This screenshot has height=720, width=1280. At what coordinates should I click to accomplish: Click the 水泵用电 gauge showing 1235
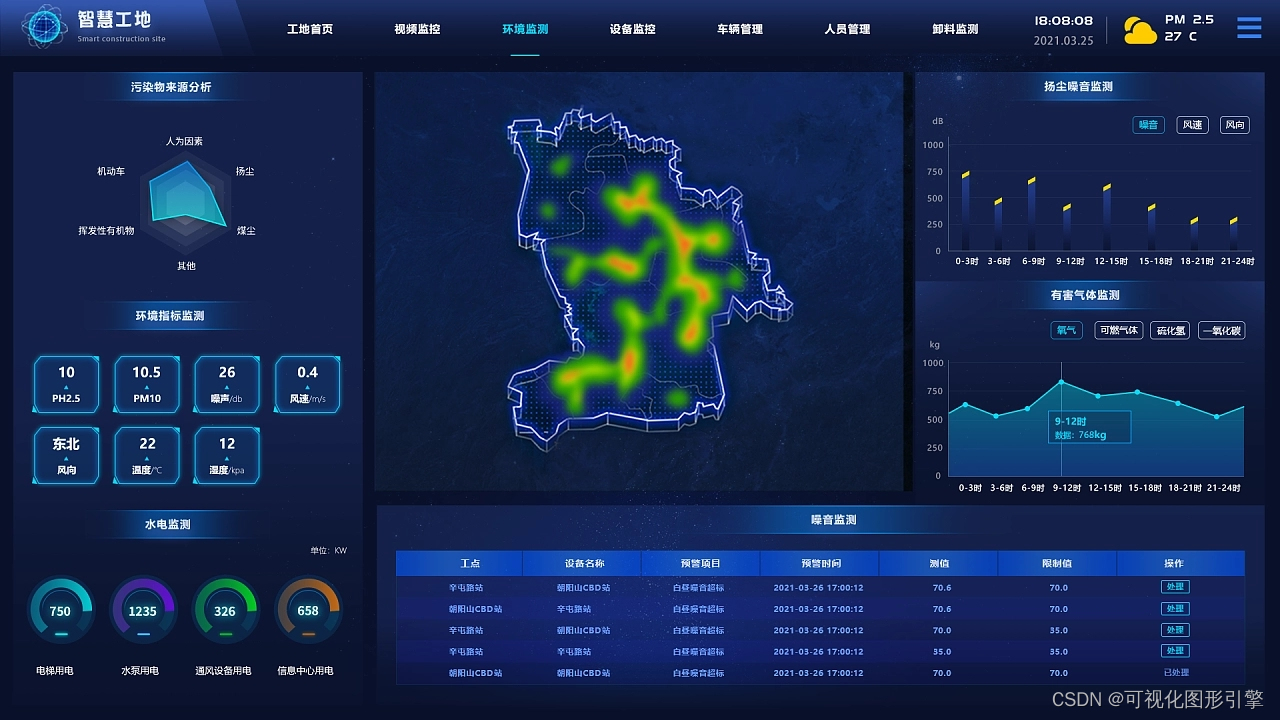[143, 610]
